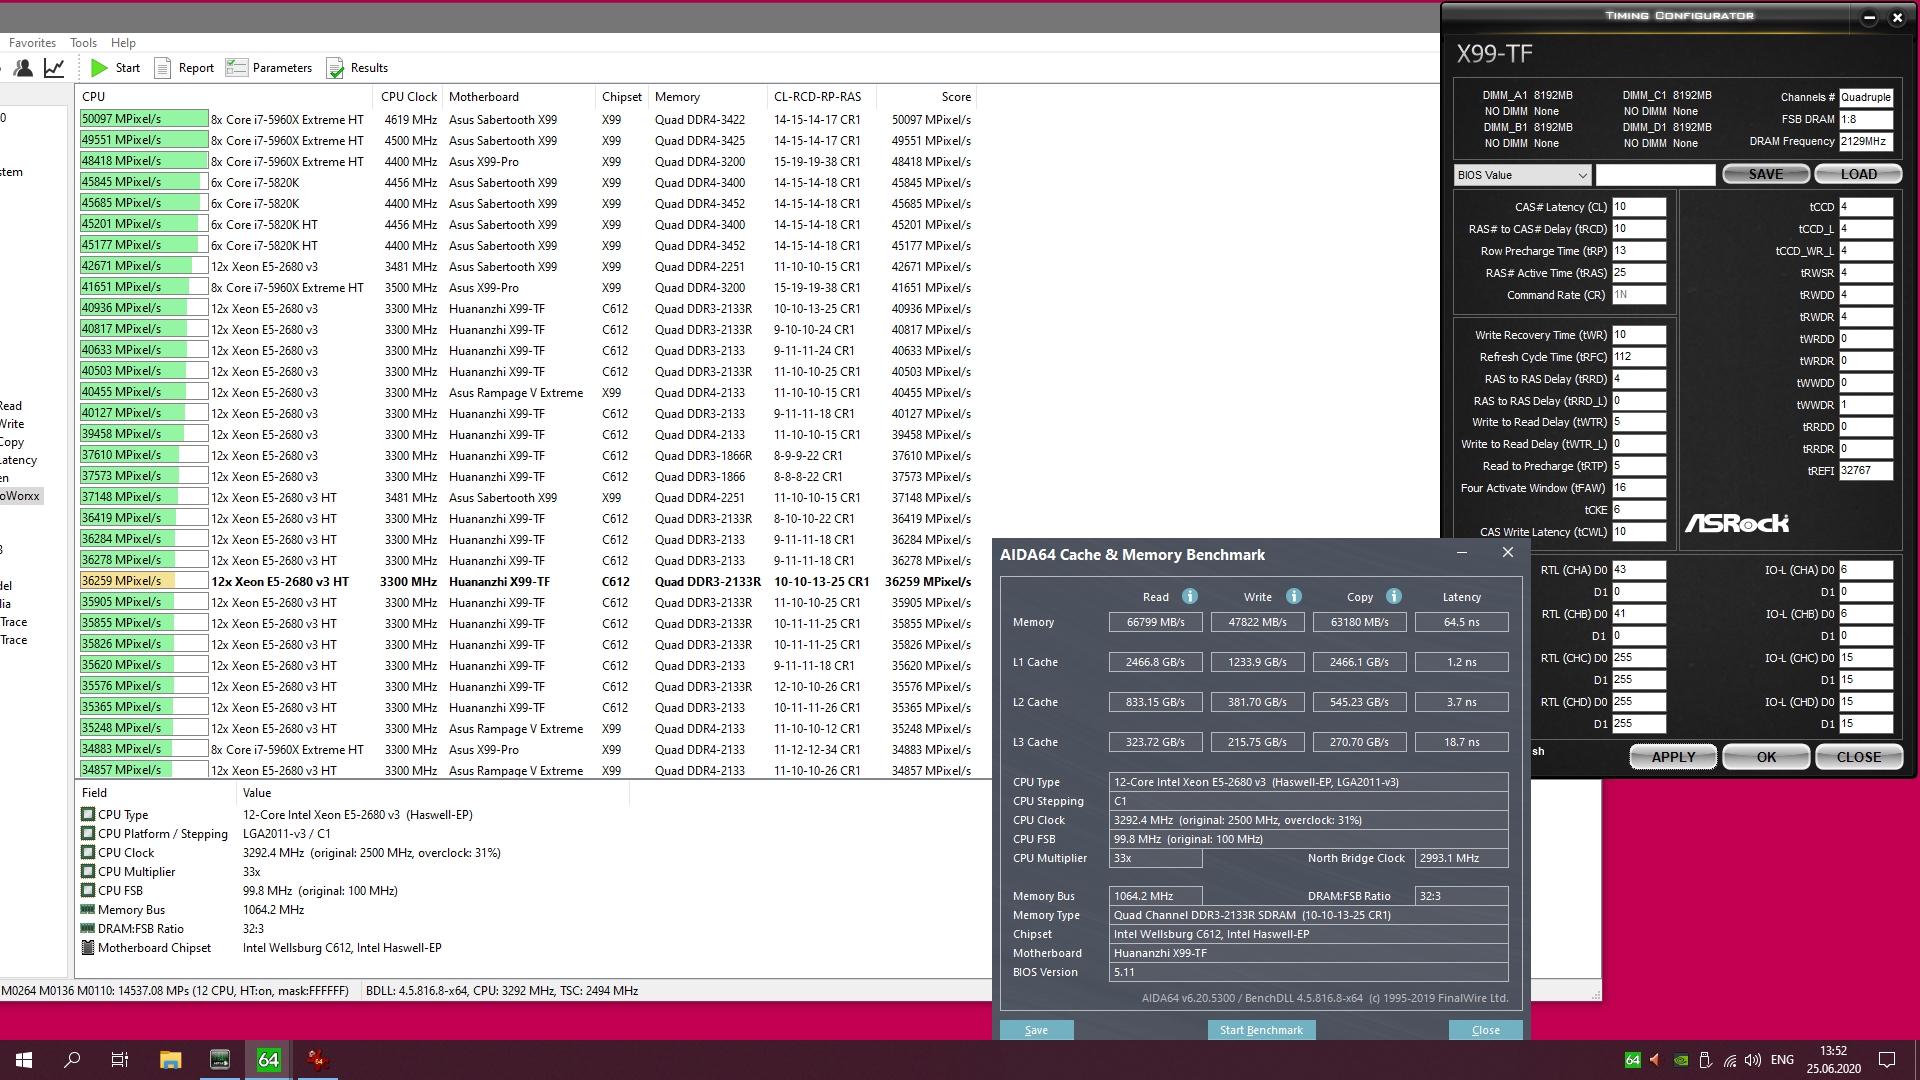Open the Tools menu
Viewport: 1920px width, 1080px height.
click(x=83, y=43)
